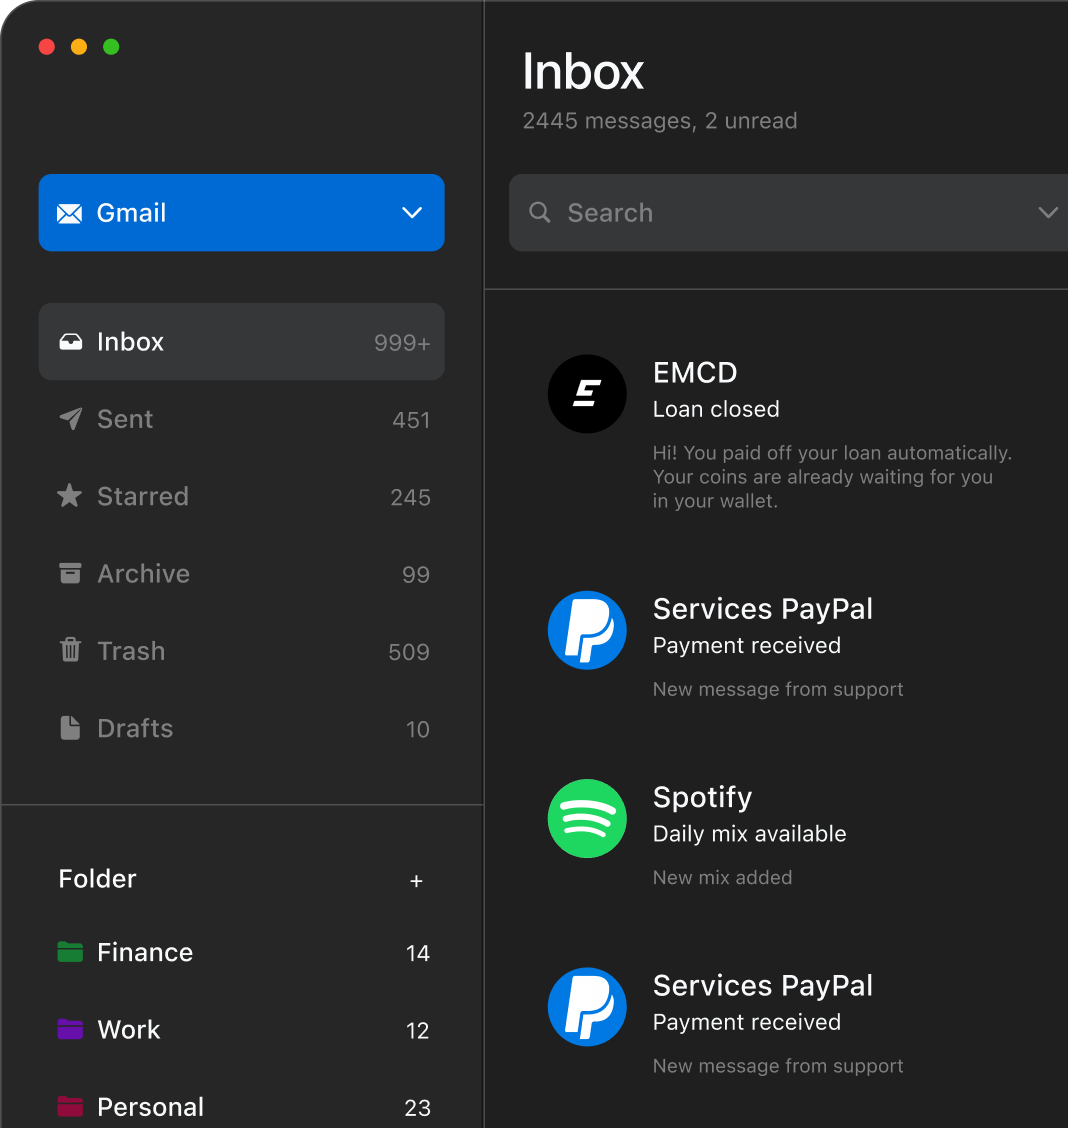
Task: Close the window with the red button
Action: pos(47,47)
